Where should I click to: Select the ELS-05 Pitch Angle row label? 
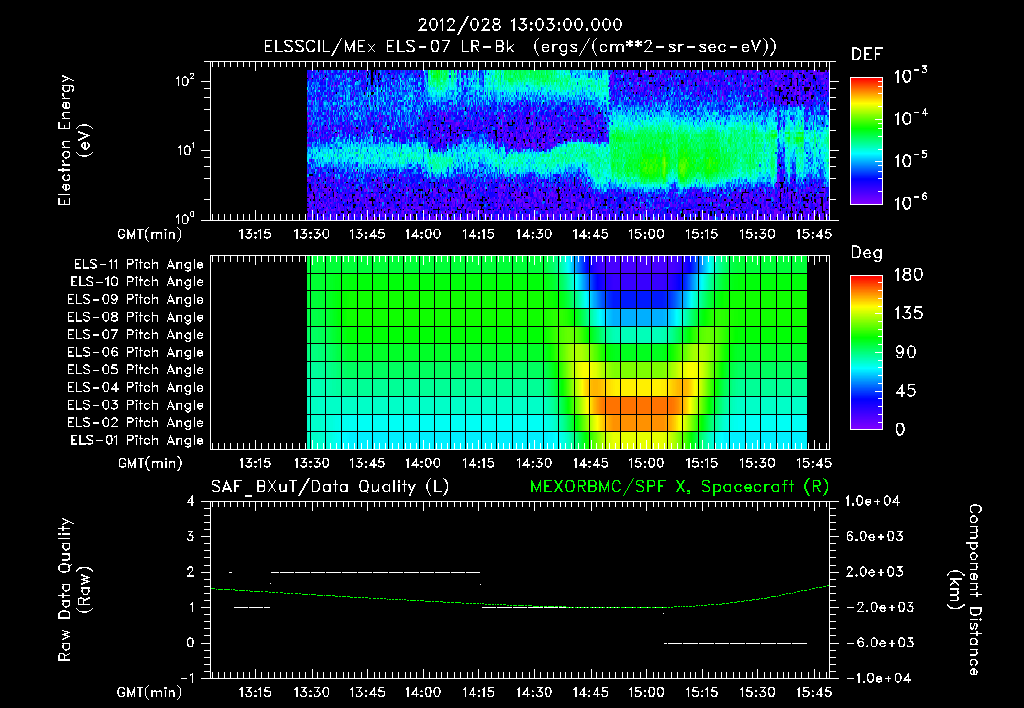pos(135,370)
